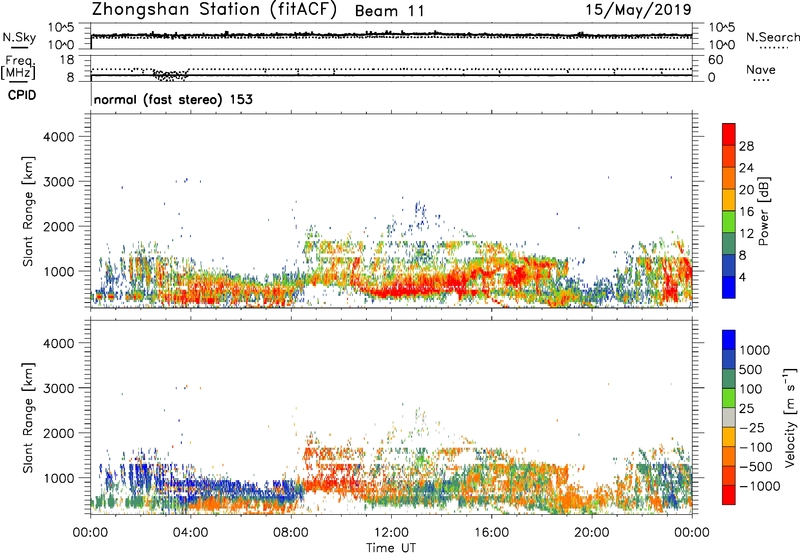Screen dimensions: 800x554
Task: Click the 28 tick on the power colorbar
Action: coord(746,146)
